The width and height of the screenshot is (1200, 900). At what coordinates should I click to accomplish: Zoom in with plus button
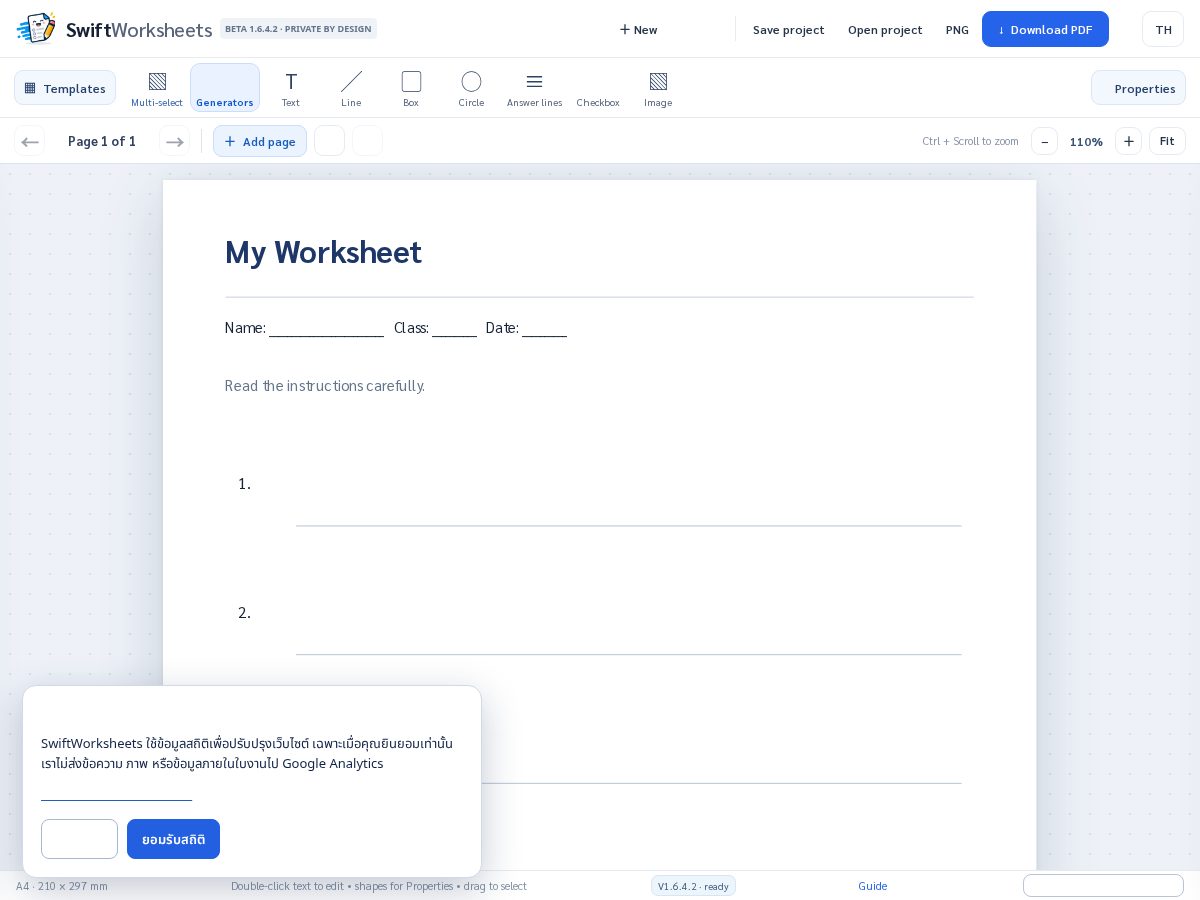(x=1128, y=141)
